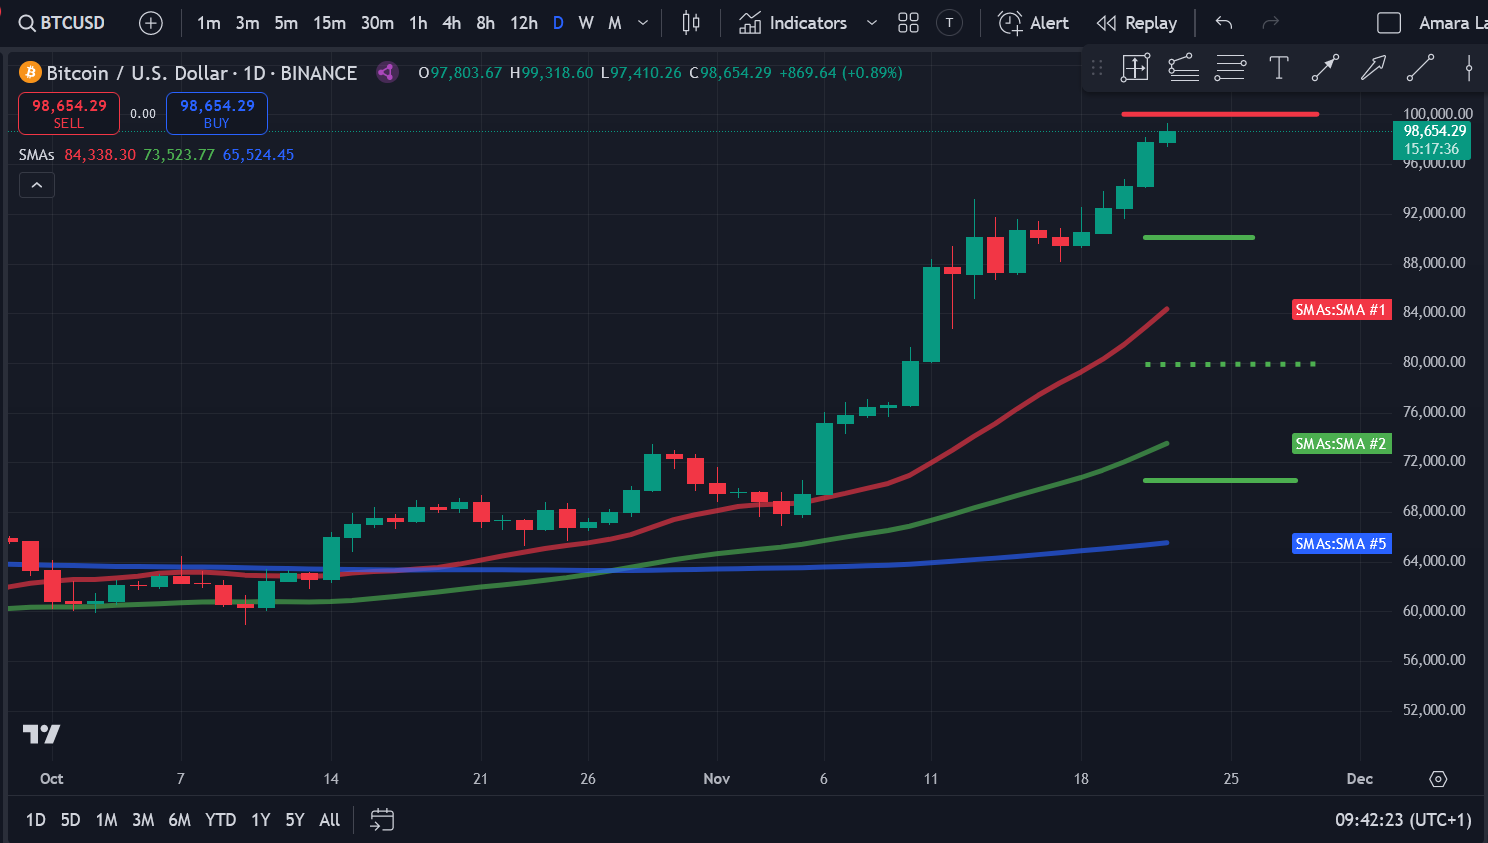Click the SMAs:SMA #2 green label
Screen dimensions: 1488x843
[1341, 444]
